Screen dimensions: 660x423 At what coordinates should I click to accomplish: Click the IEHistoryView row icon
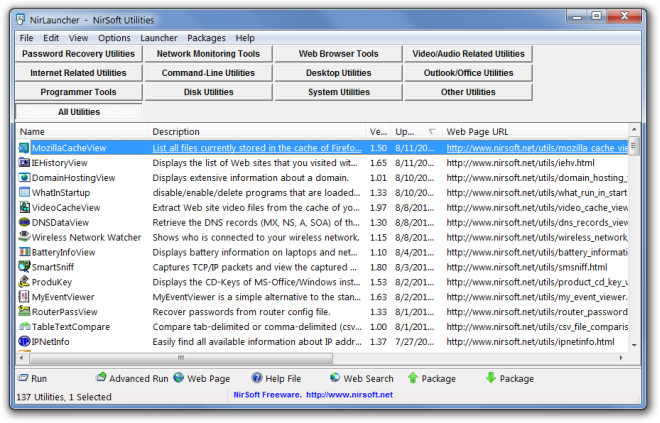point(24,163)
